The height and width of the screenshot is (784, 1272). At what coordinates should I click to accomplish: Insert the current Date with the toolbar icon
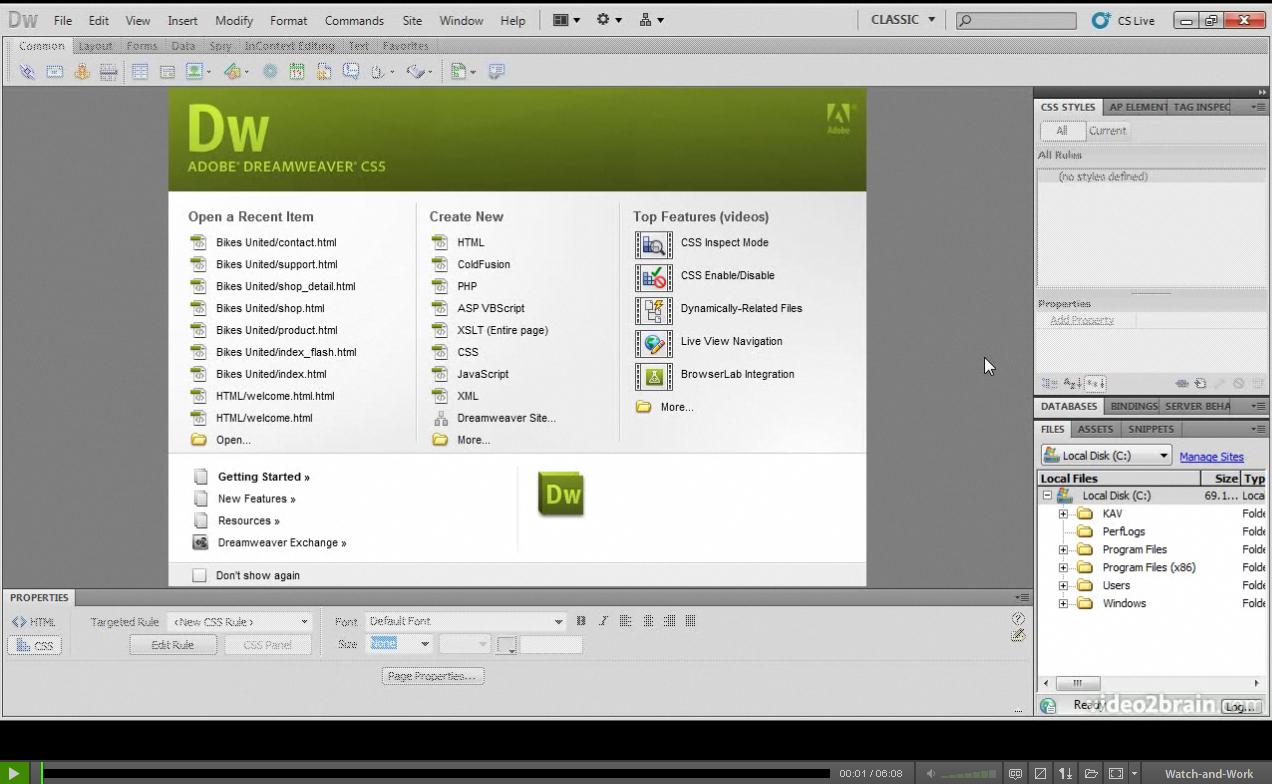click(x=296, y=71)
